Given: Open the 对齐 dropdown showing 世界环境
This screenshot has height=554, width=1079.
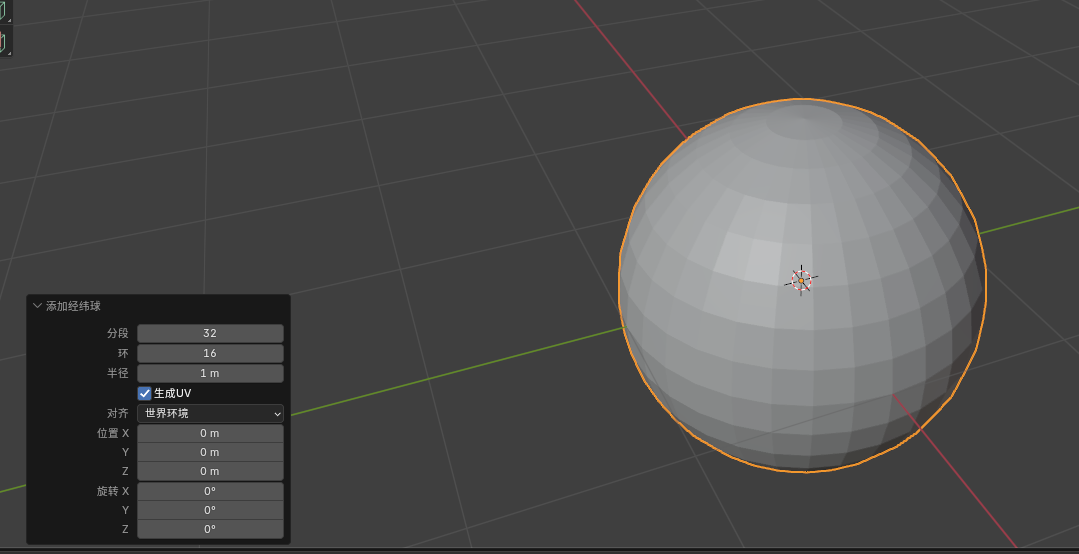Looking at the screenshot, I should (x=210, y=413).
